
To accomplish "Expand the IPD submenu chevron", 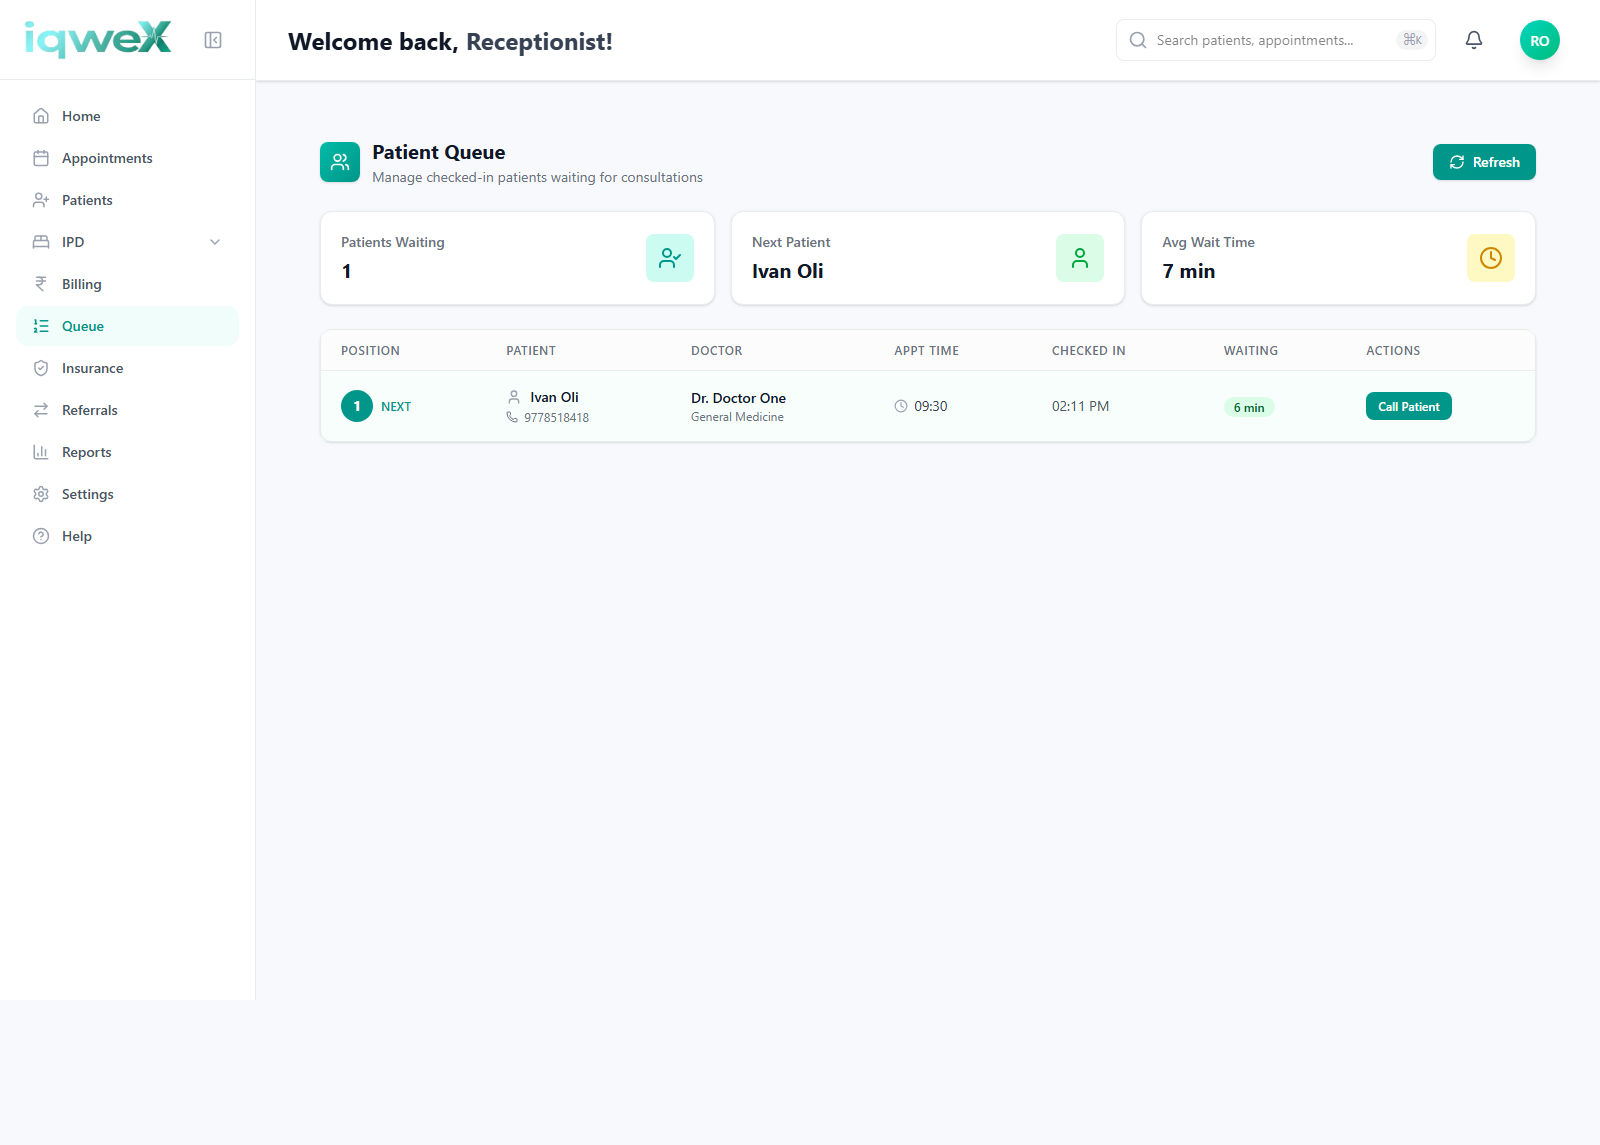I will point(215,242).
